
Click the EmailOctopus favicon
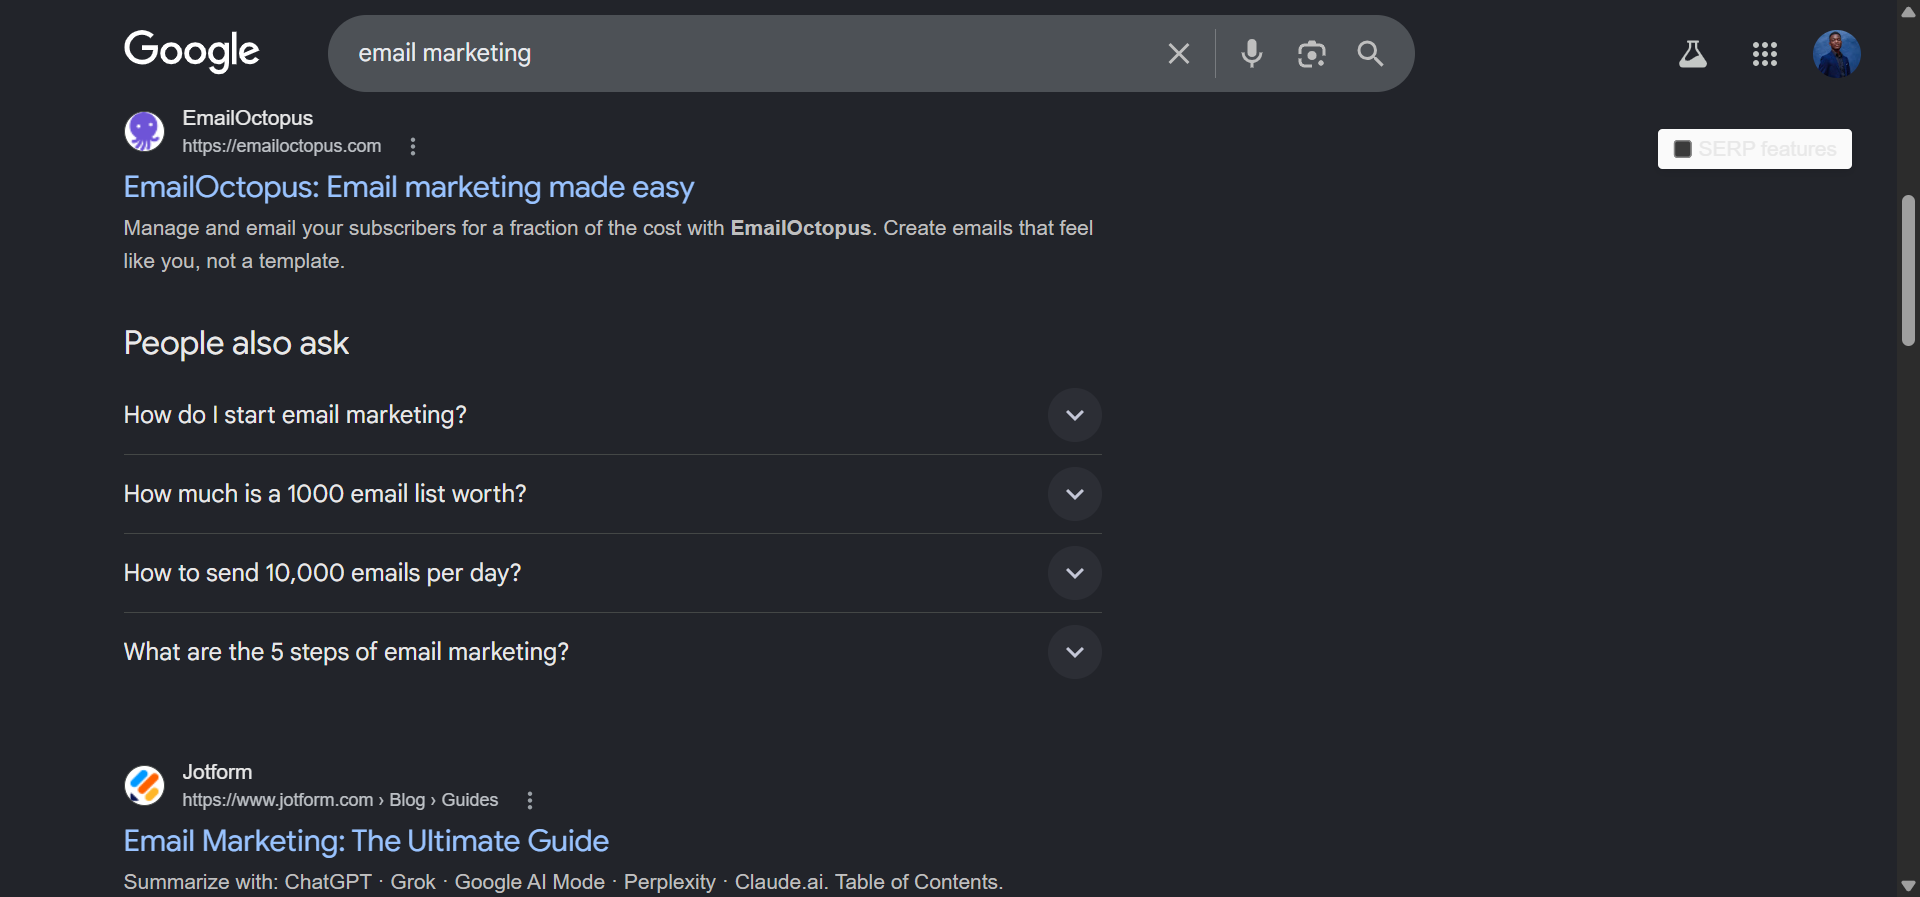(x=144, y=131)
